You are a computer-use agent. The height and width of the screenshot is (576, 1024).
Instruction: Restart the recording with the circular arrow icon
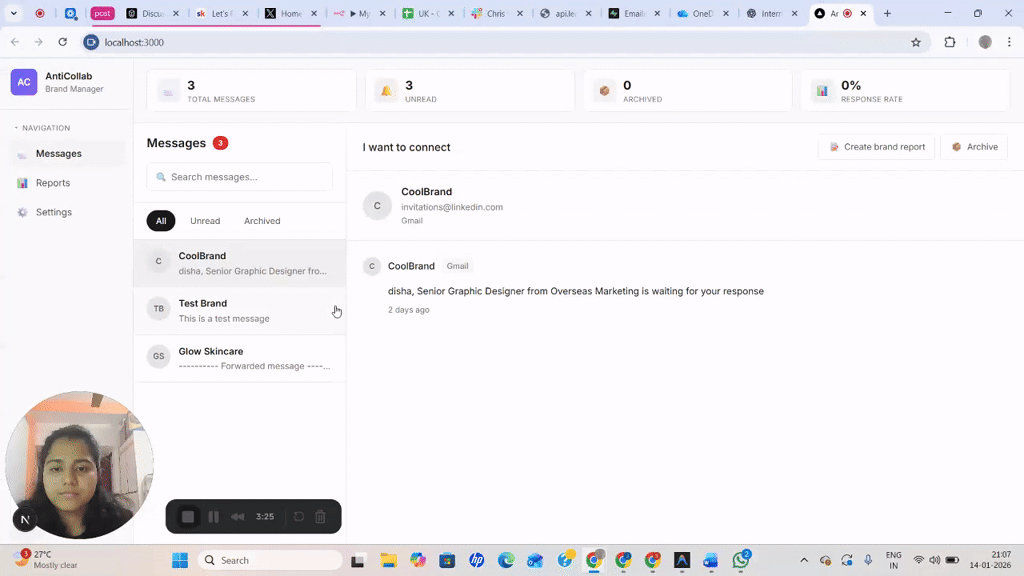point(298,516)
